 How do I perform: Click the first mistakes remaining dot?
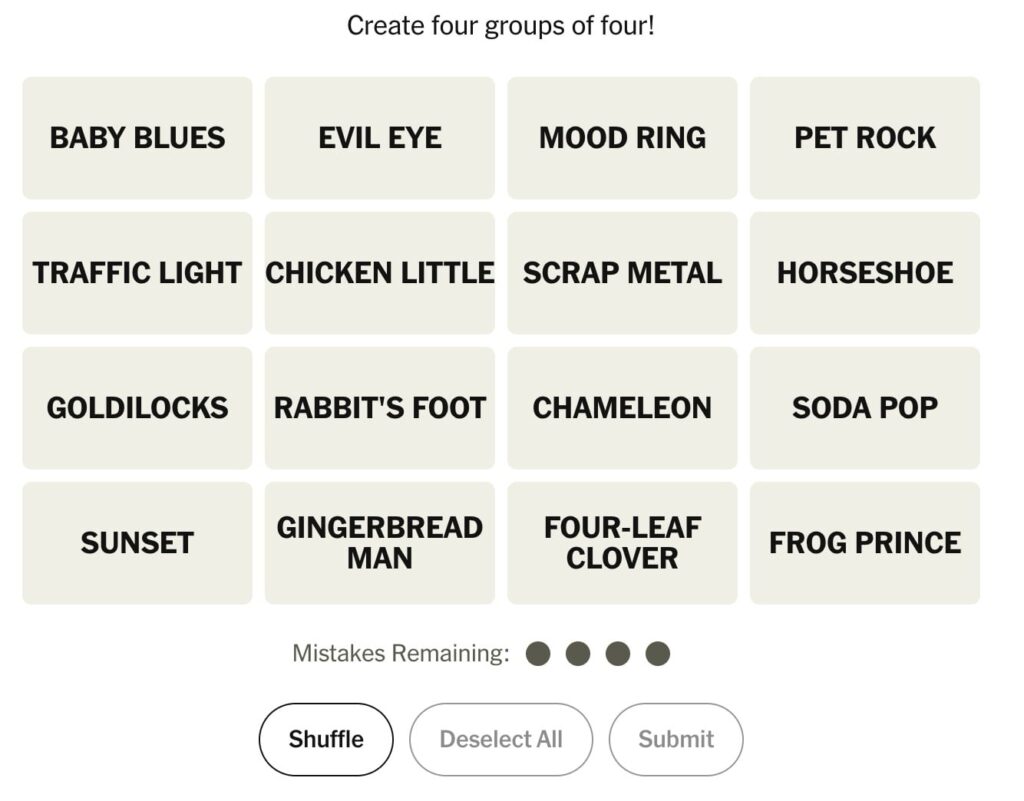tap(539, 654)
